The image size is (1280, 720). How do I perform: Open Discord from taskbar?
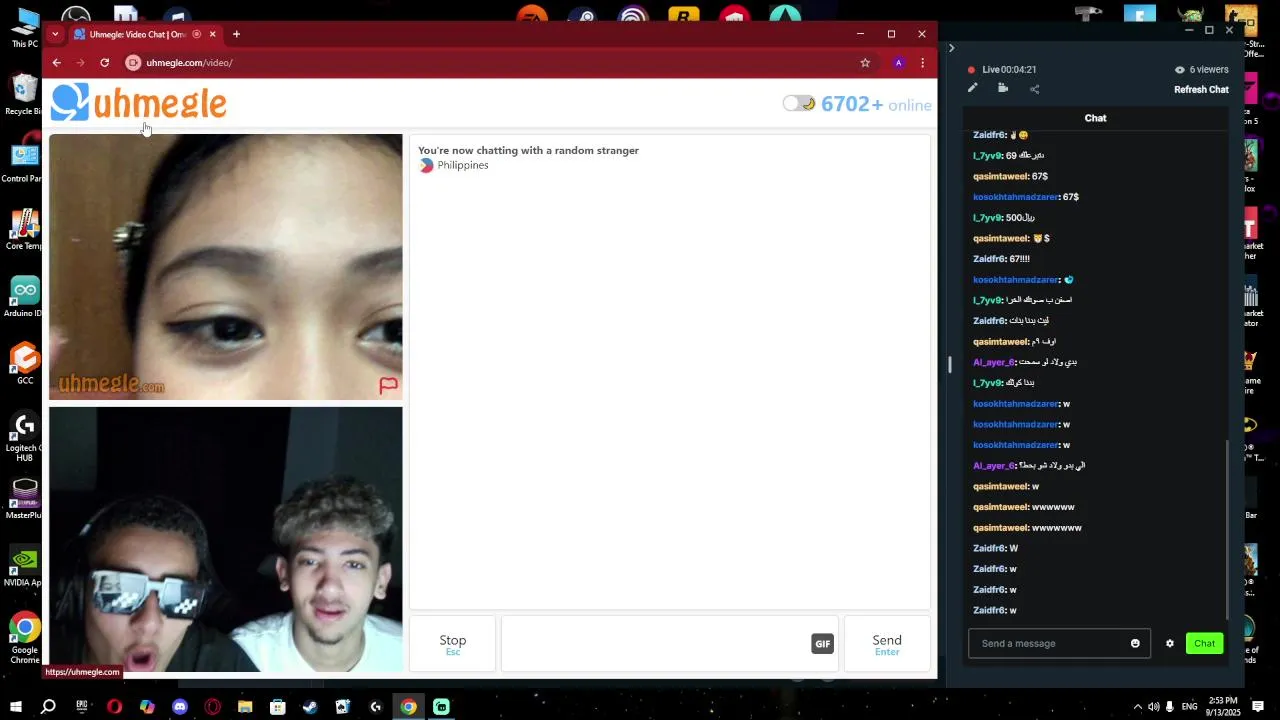pos(180,707)
